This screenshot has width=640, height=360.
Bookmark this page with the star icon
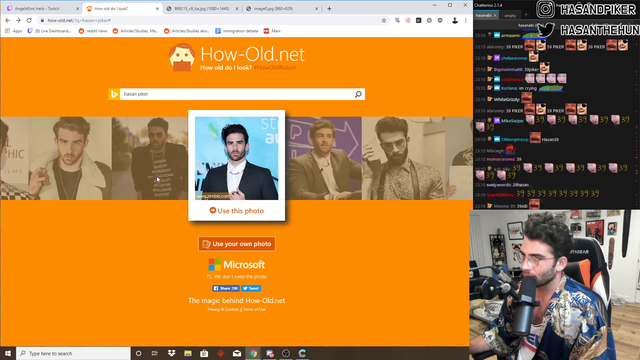[x=384, y=20]
